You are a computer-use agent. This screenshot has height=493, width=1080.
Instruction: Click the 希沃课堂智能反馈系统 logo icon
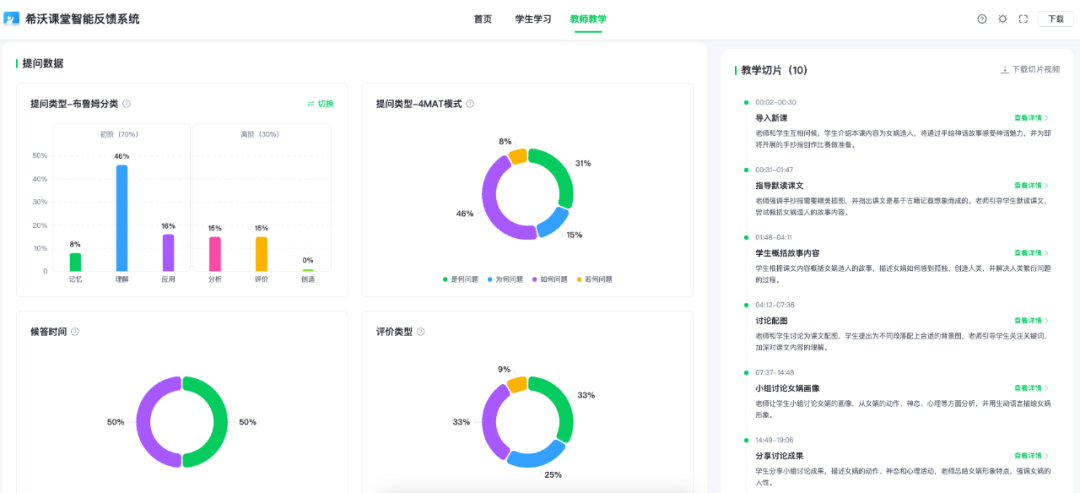point(12,19)
